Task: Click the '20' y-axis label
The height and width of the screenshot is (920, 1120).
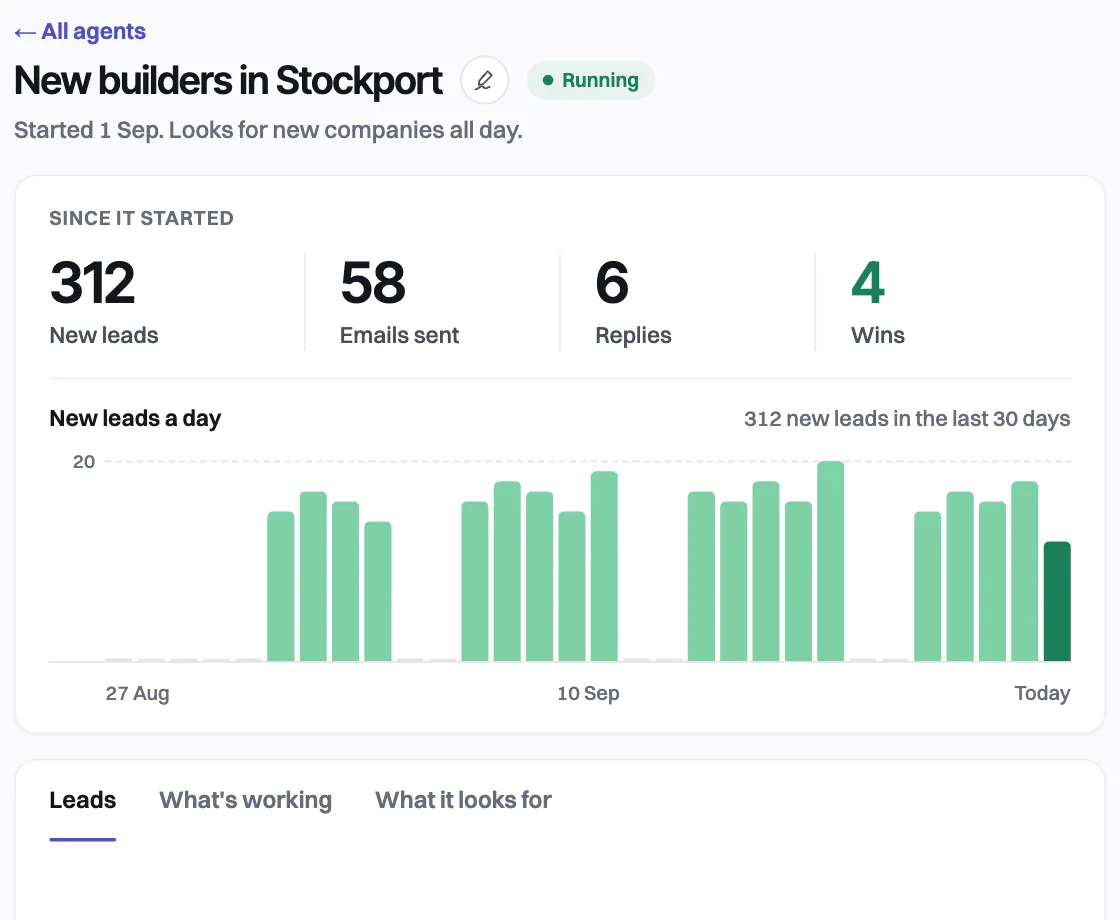Action: pyautogui.click(x=84, y=462)
